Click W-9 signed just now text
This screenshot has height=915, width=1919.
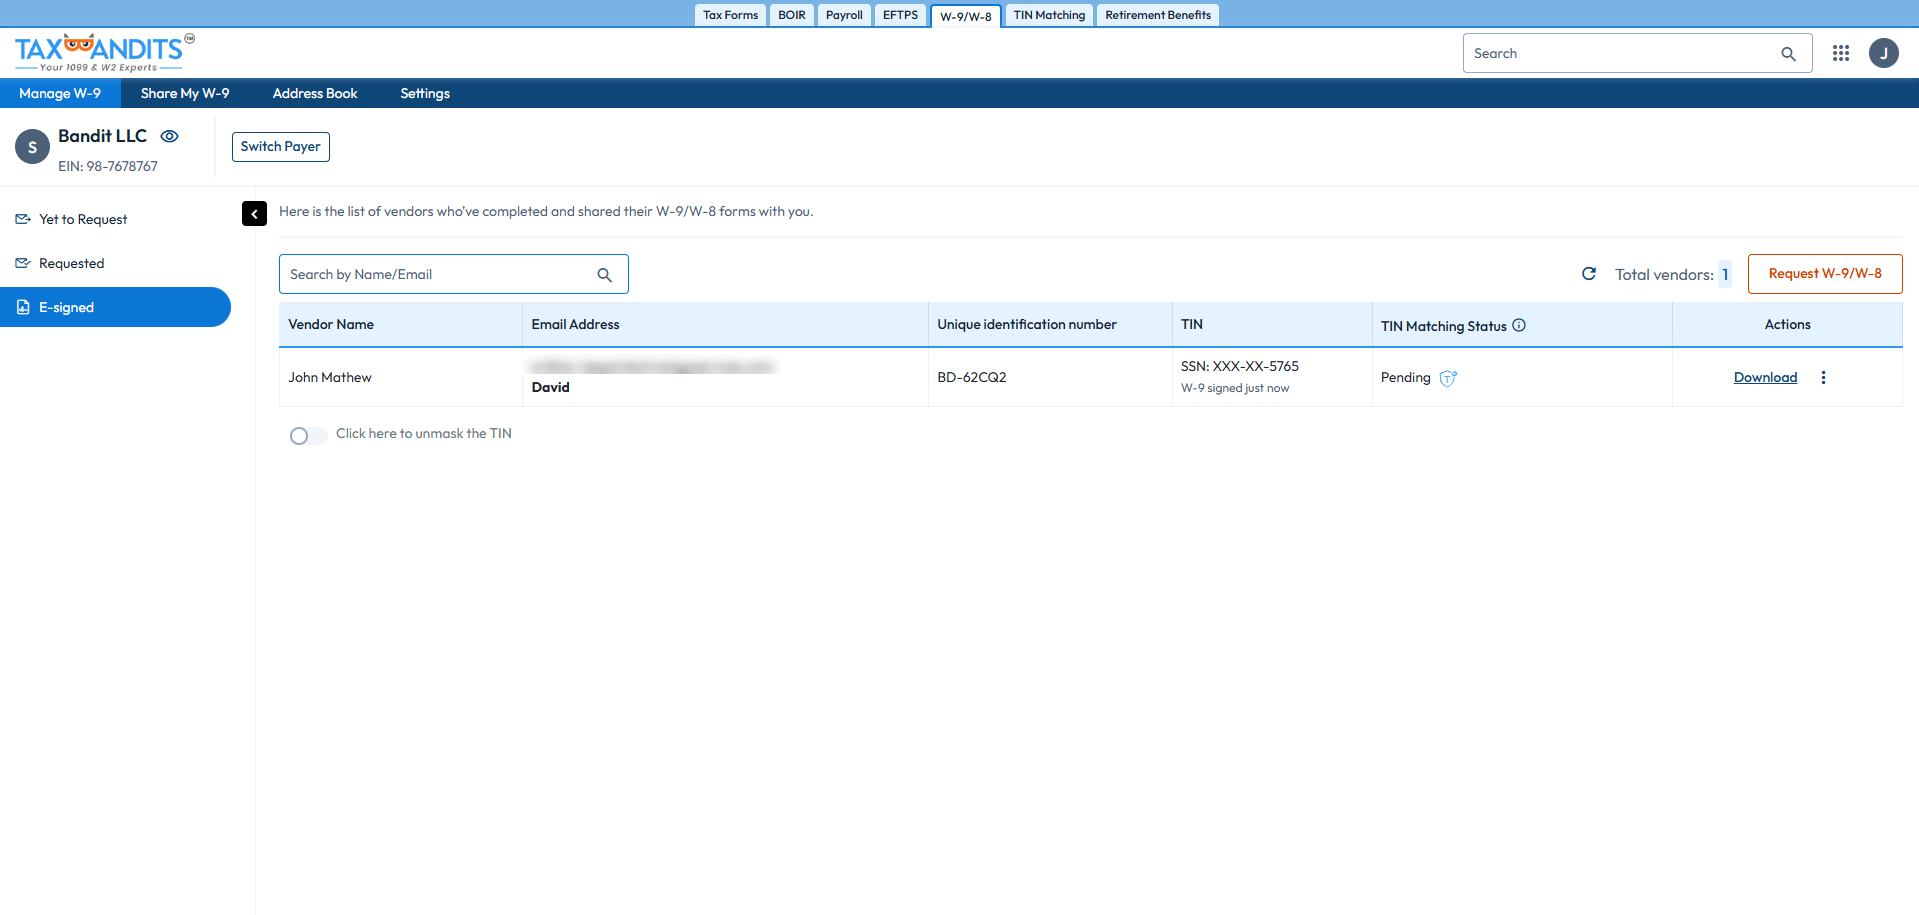[x=1235, y=388]
